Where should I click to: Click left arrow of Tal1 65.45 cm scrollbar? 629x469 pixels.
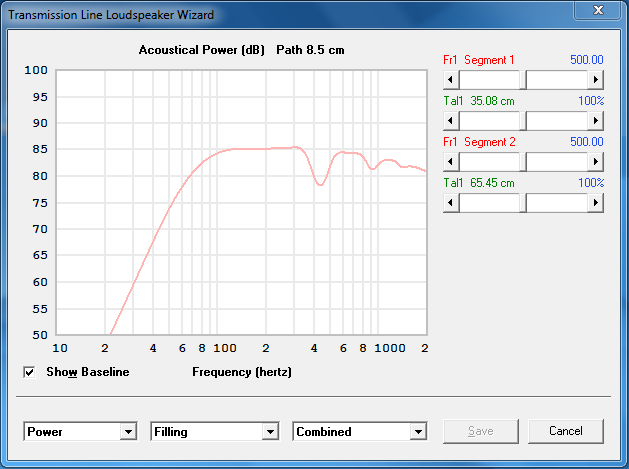coord(451,203)
